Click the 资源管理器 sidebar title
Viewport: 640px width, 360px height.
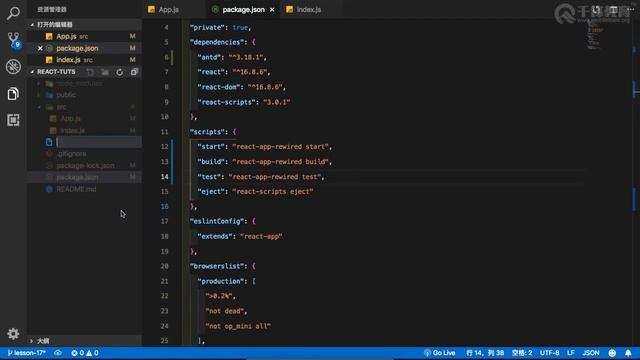[52, 9]
